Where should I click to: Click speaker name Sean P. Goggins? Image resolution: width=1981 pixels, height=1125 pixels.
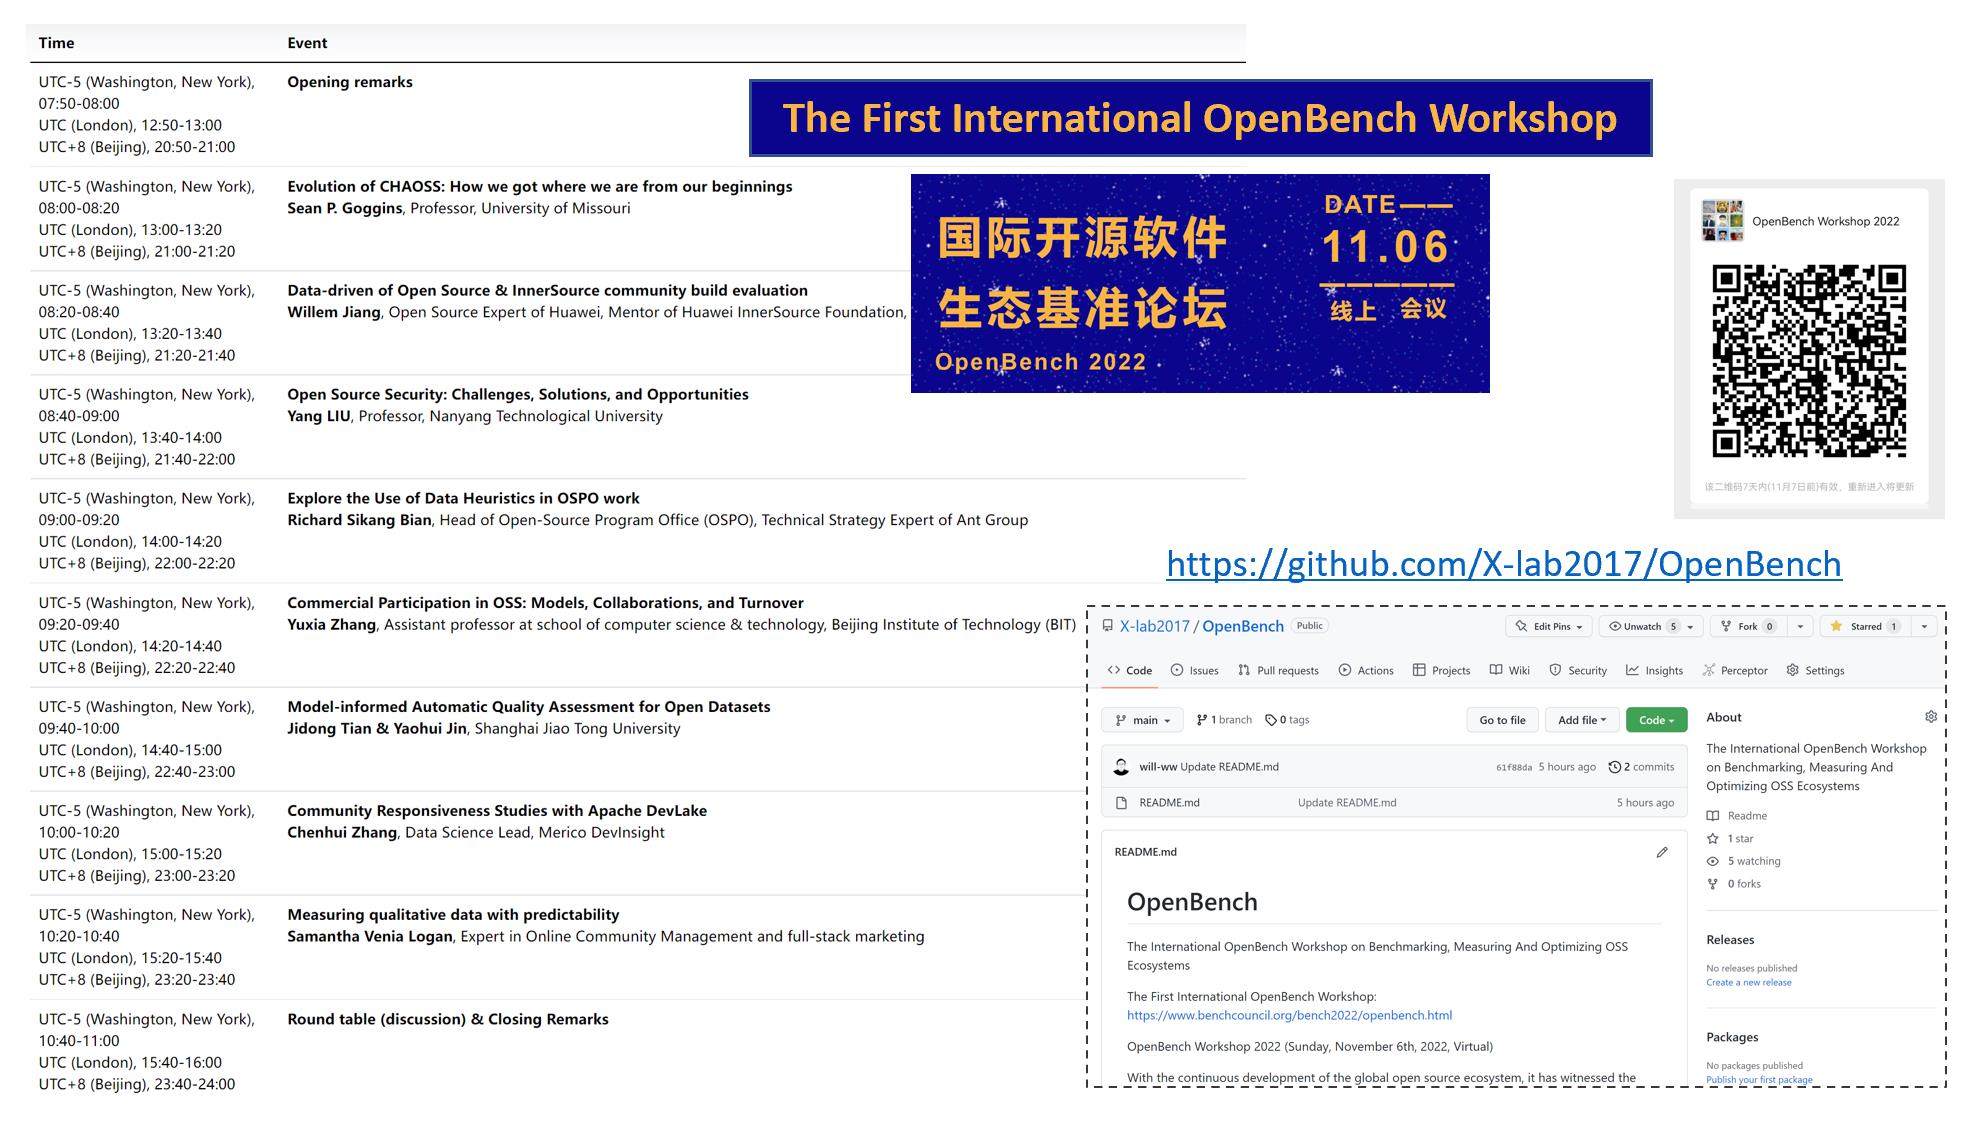coord(345,209)
